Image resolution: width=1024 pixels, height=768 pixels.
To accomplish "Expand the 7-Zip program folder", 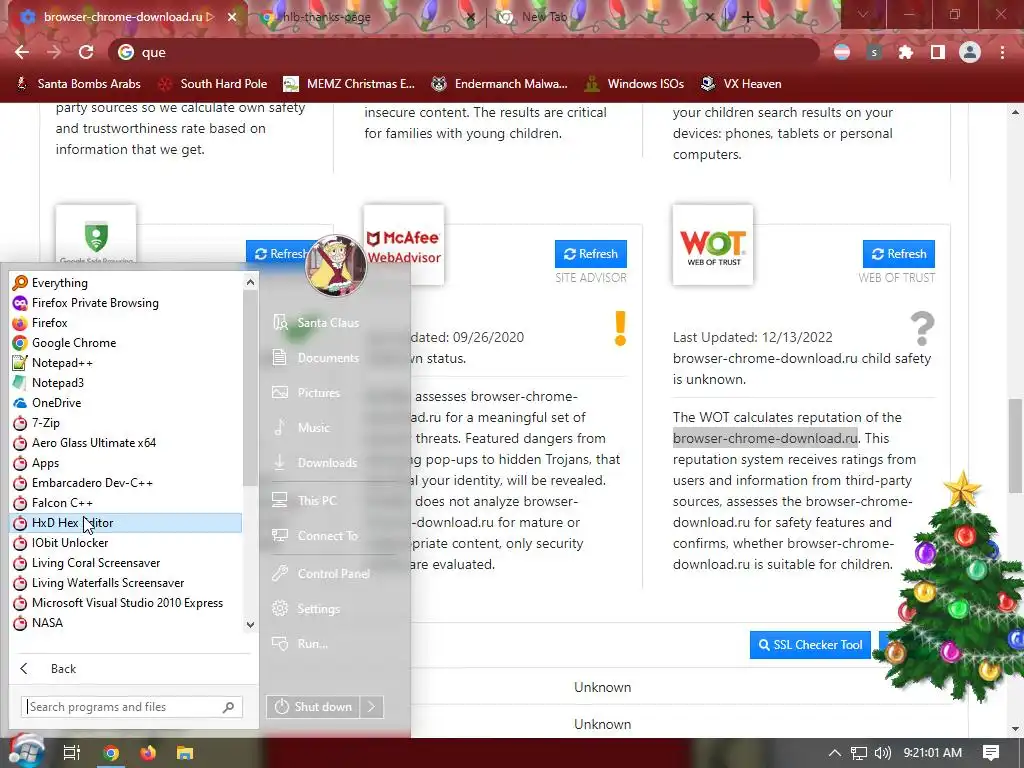I will [126, 423].
